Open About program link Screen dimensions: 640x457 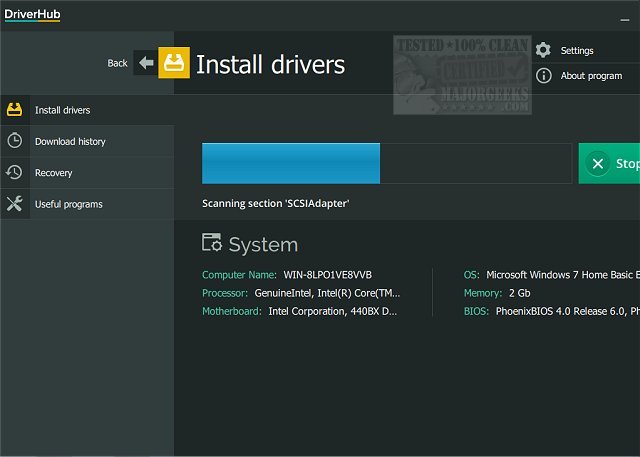click(x=591, y=76)
